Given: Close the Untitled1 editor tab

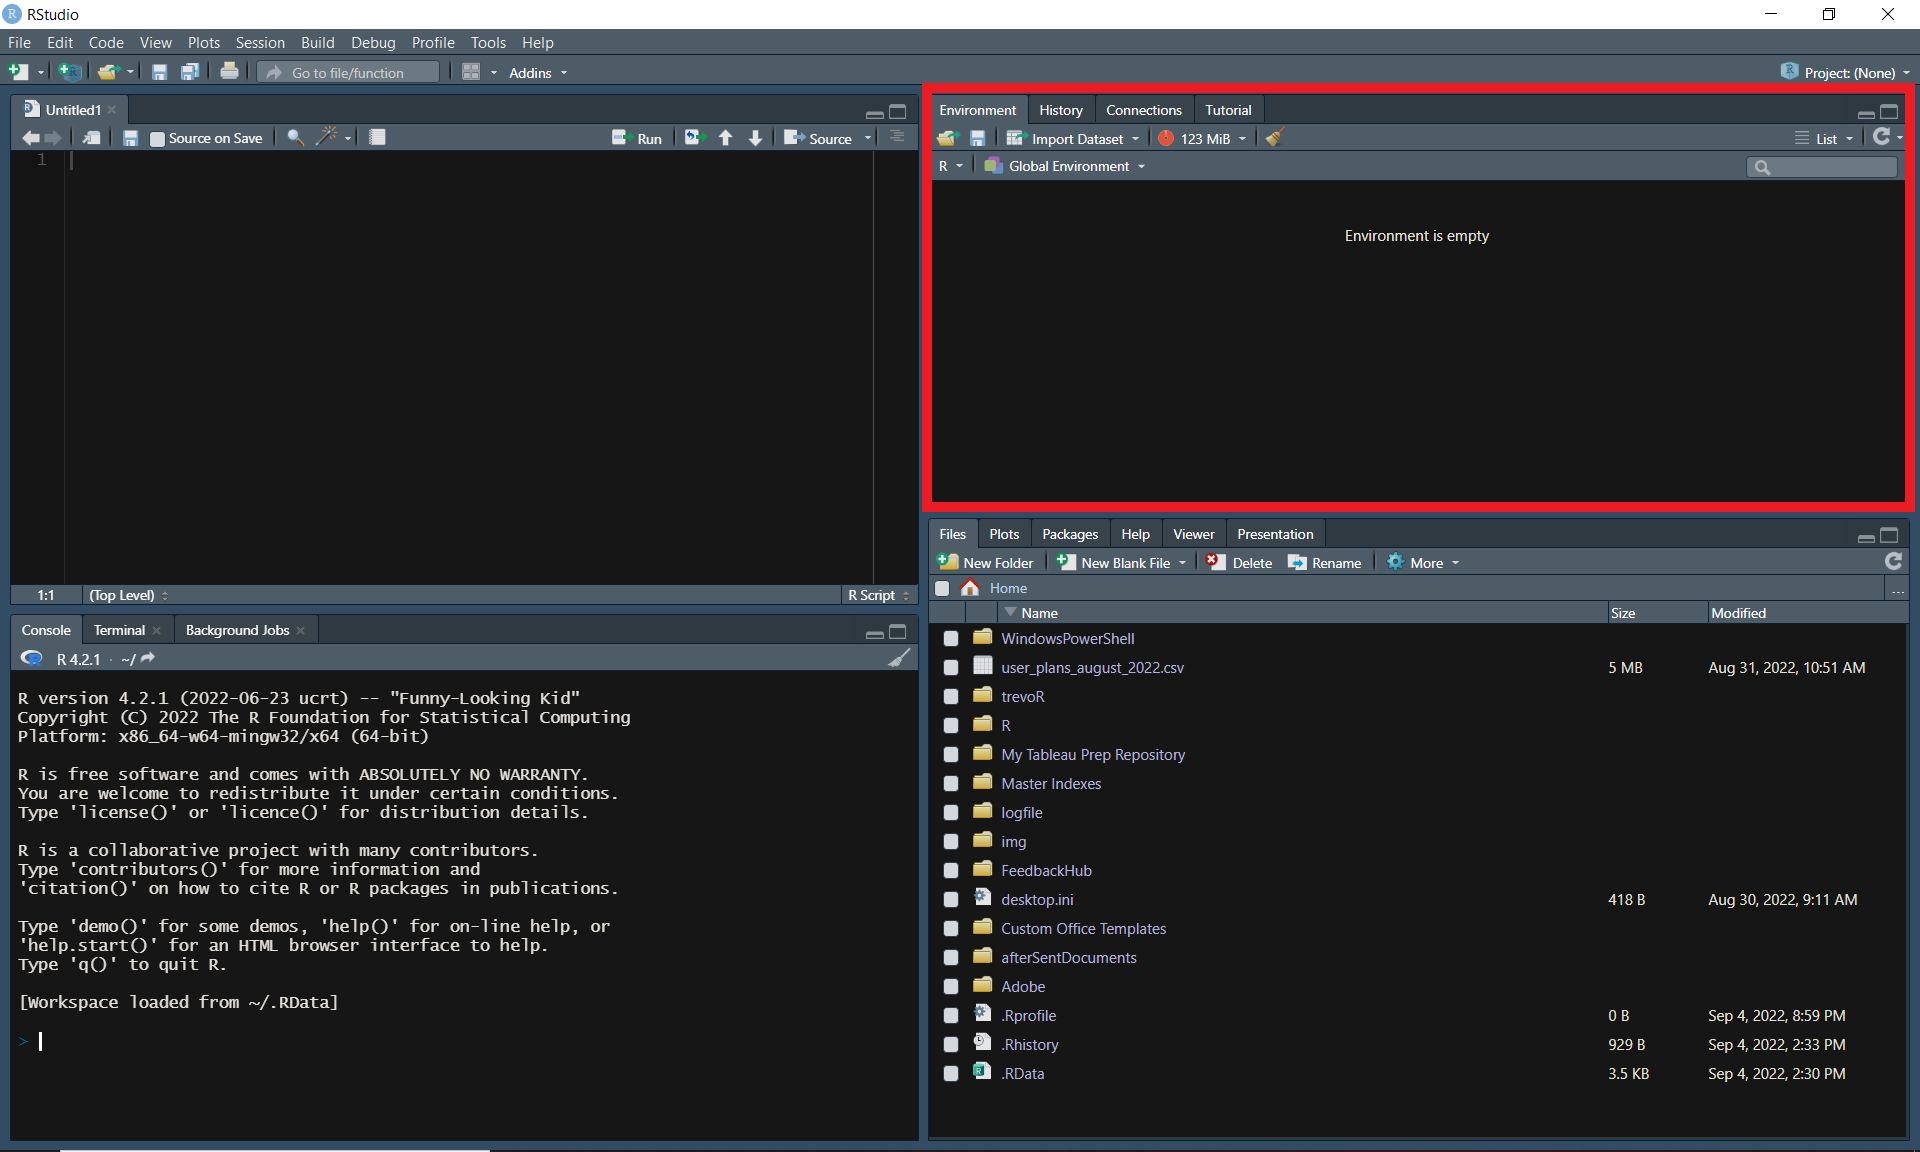Looking at the screenshot, I should pyautogui.click(x=112, y=110).
